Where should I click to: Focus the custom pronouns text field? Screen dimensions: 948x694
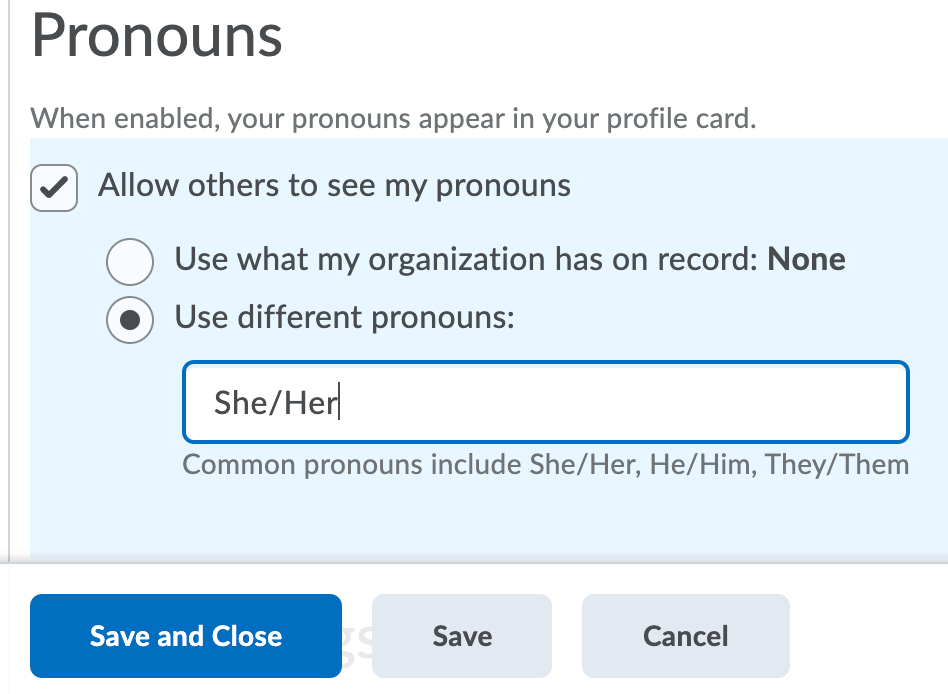coord(620,402)
